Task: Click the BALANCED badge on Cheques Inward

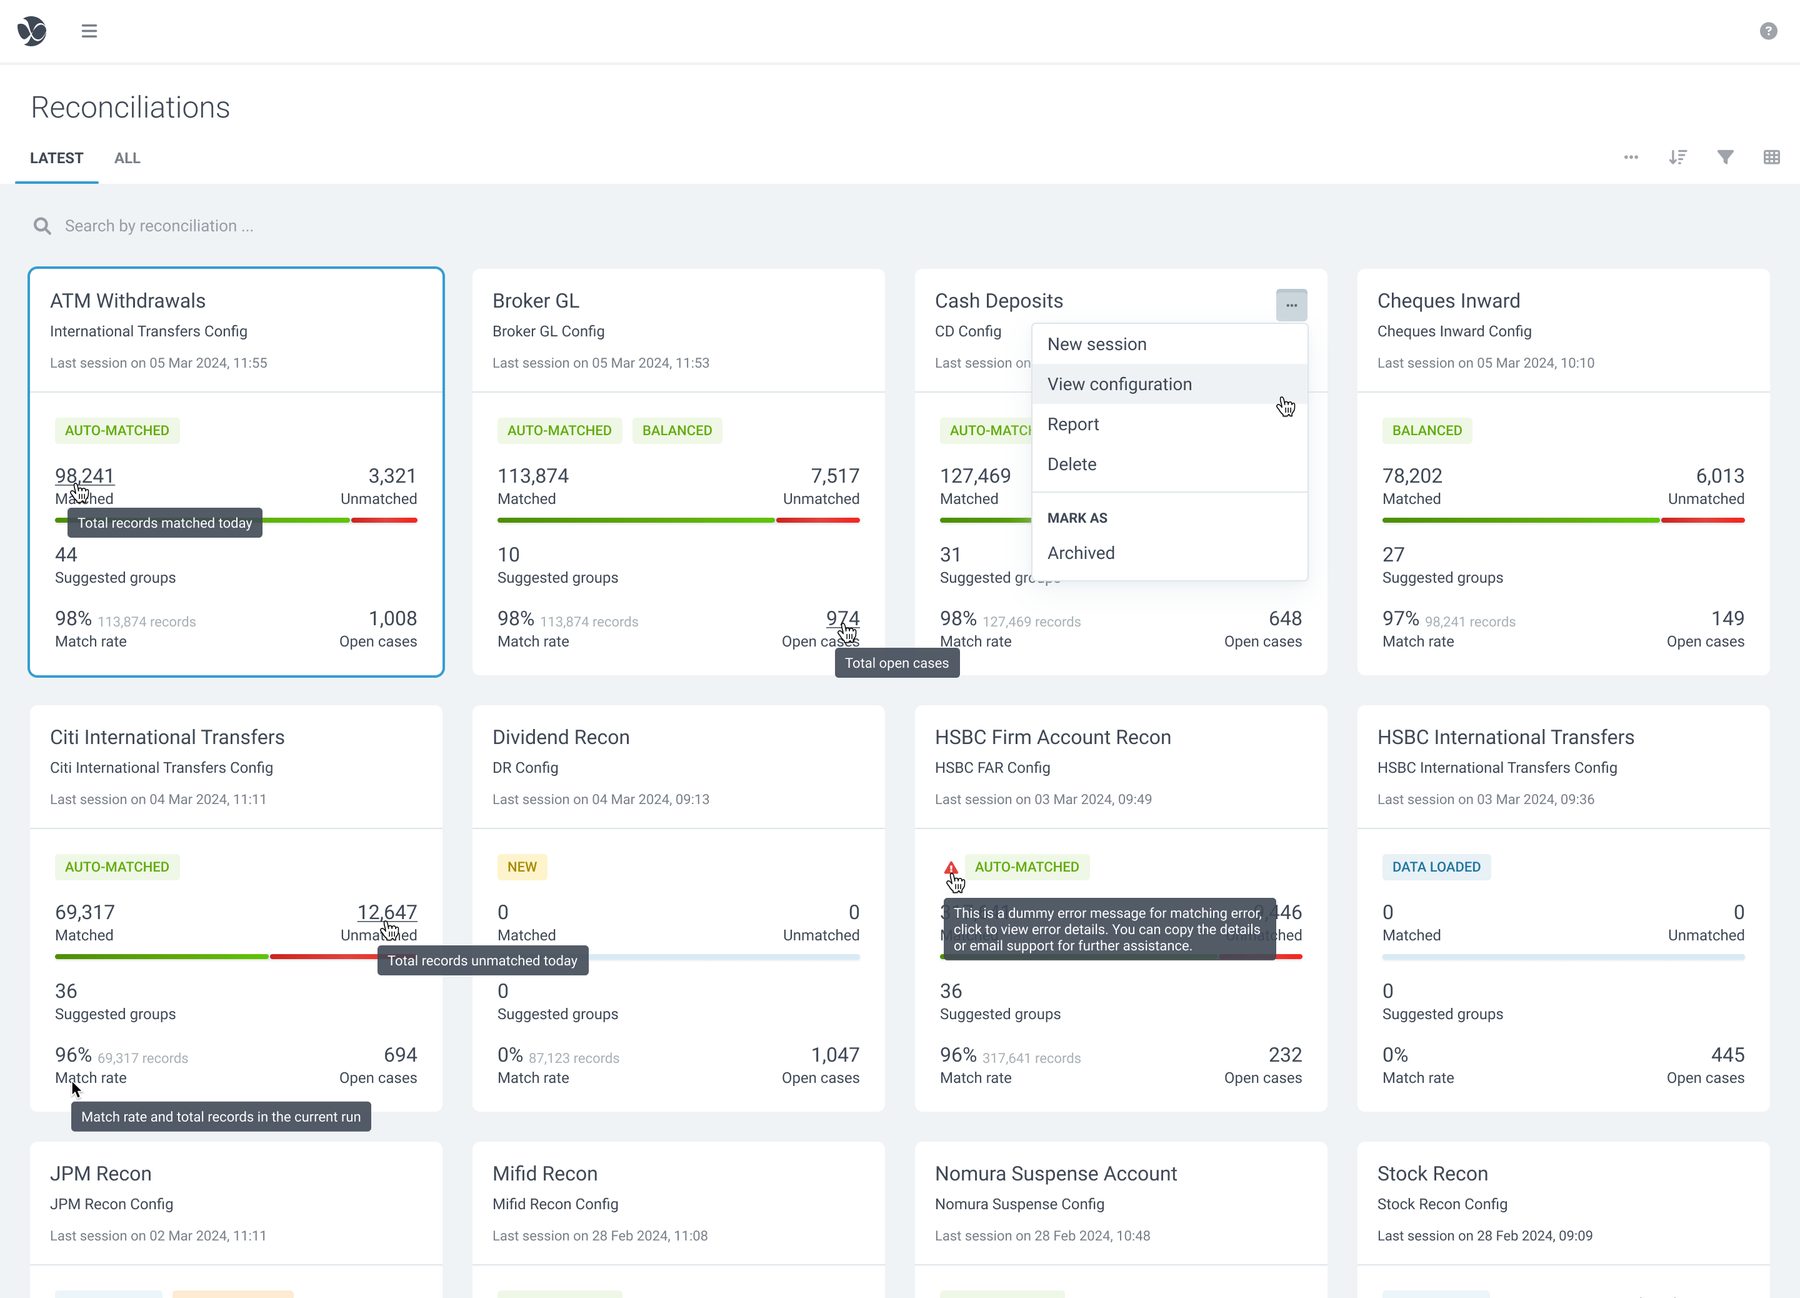Action: [x=1427, y=431]
